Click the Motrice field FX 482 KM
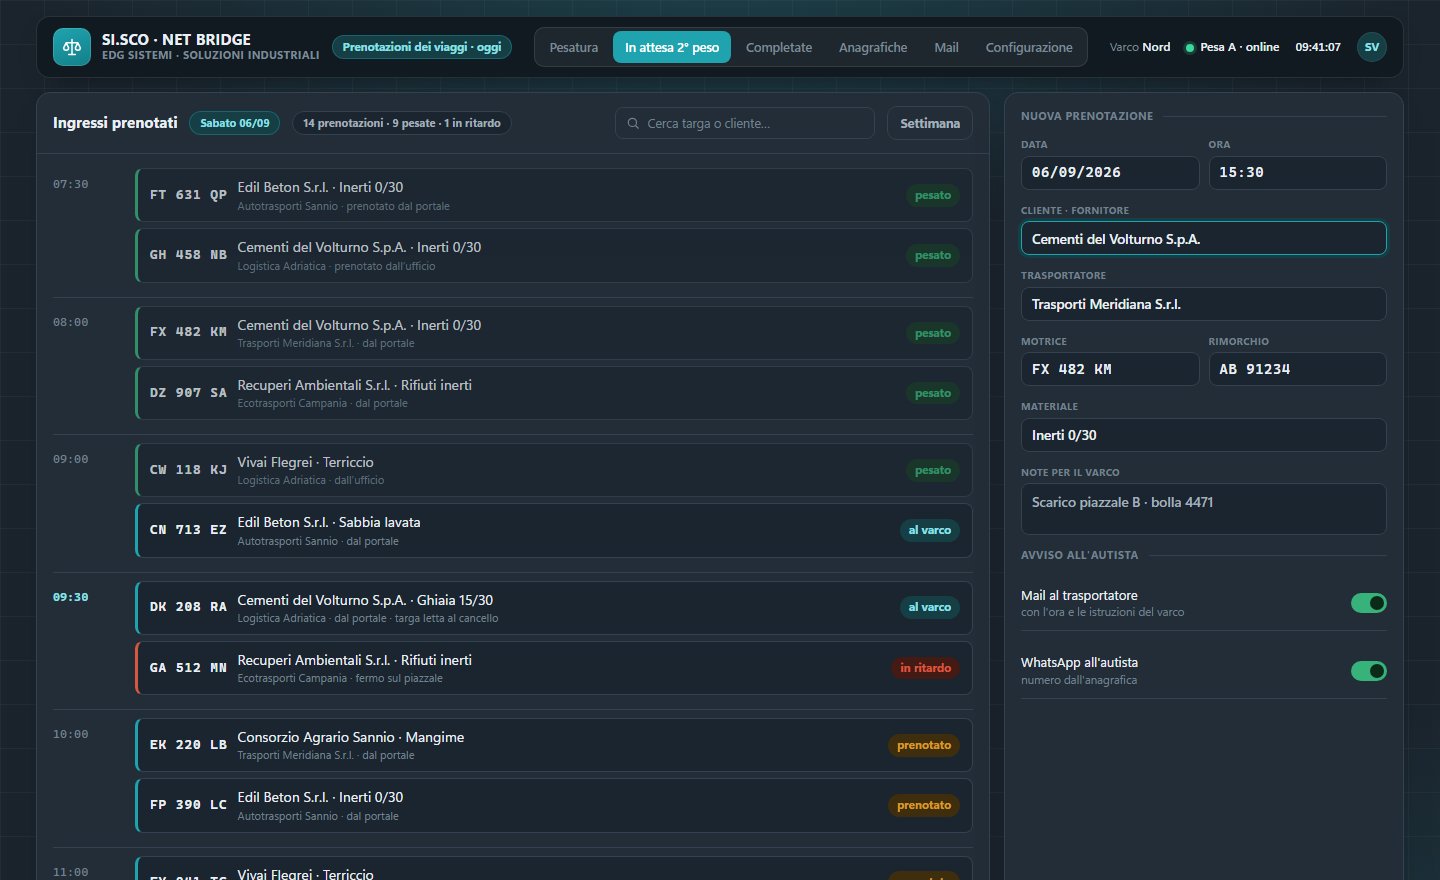The height and width of the screenshot is (880, 1440). pyautogui.click(x=1110, y=369)
